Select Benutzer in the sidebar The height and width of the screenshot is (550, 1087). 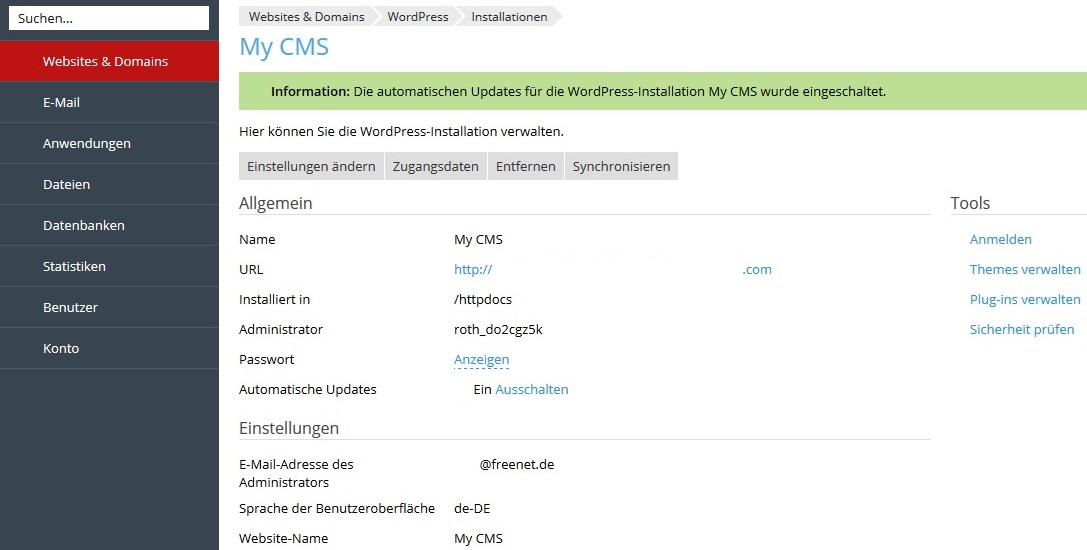coord(110,307)
